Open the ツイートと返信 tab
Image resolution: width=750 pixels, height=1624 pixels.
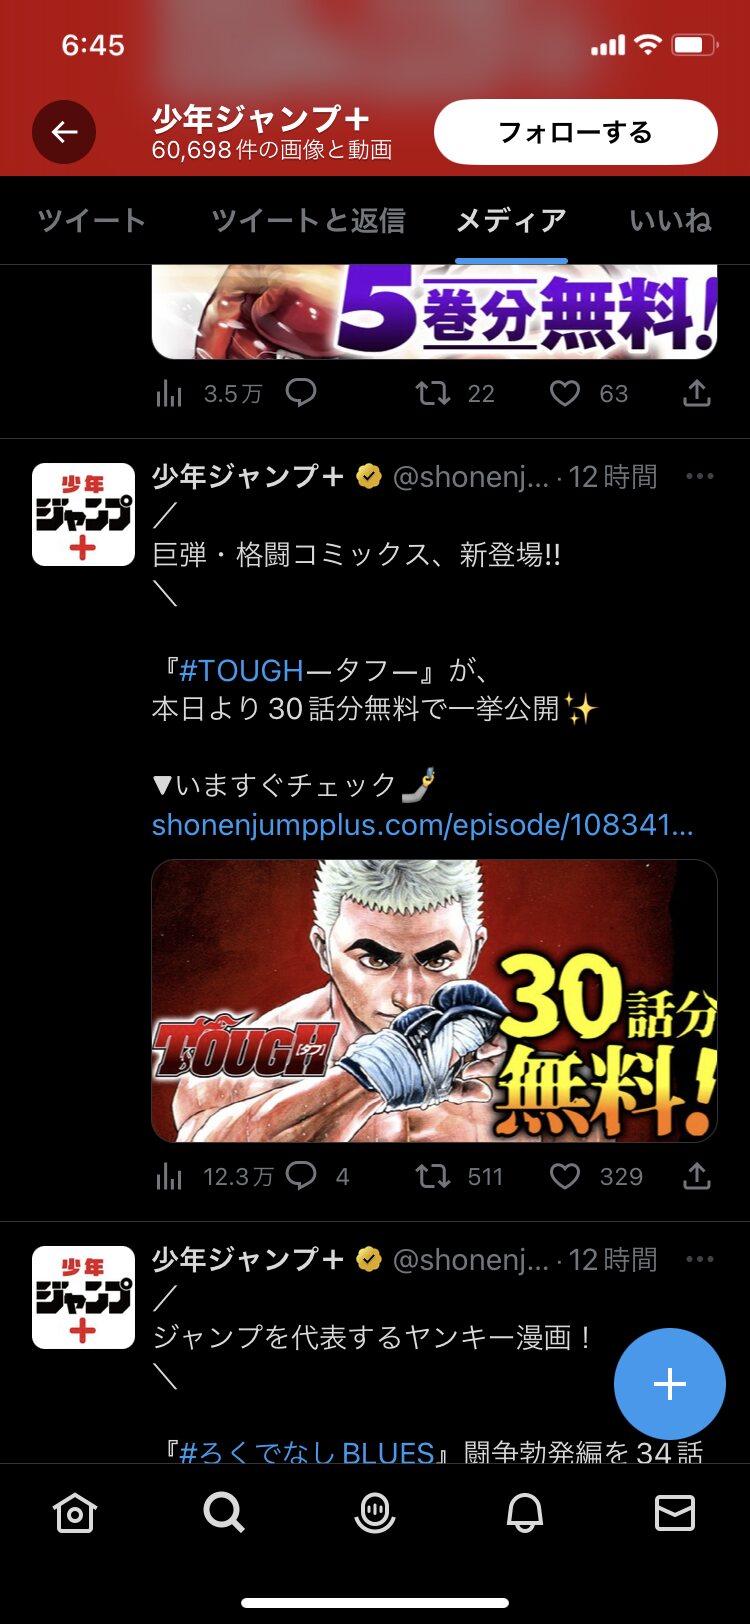coord(308,220)
